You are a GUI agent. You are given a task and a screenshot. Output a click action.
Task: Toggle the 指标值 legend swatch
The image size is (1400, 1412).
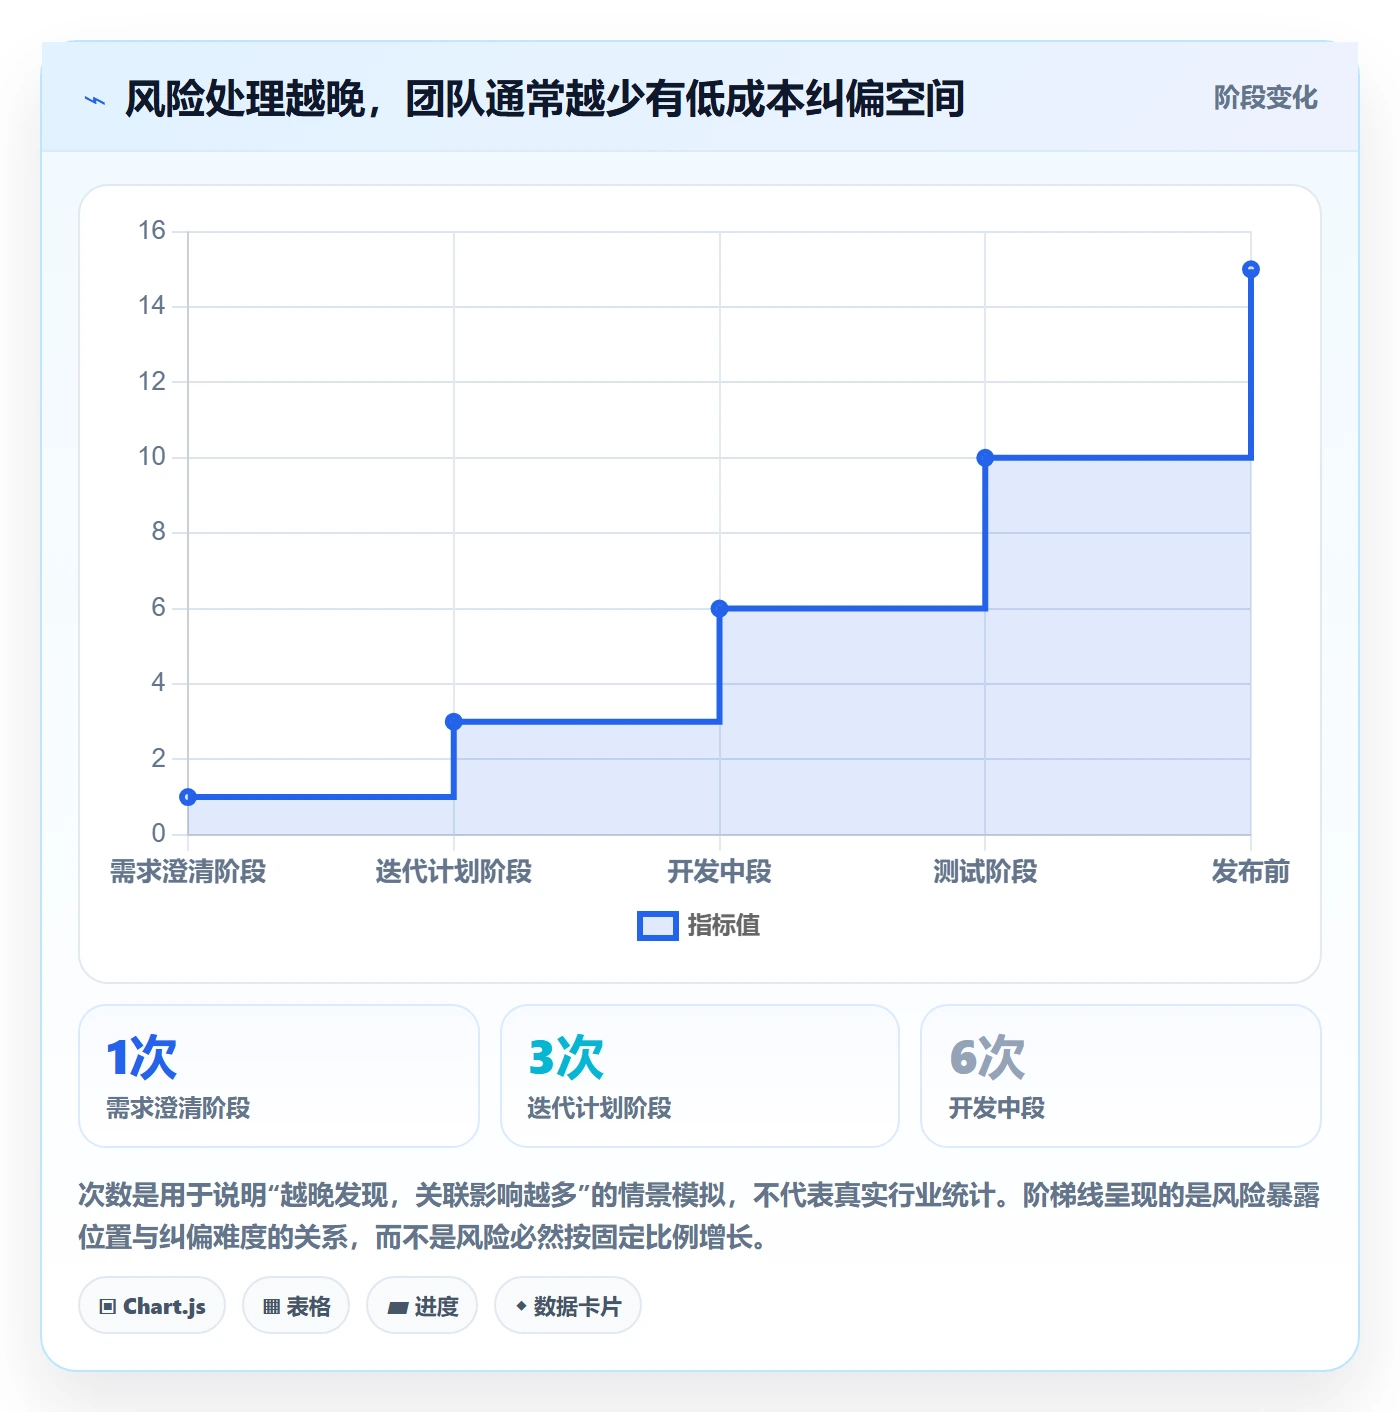tap(658, 926)
